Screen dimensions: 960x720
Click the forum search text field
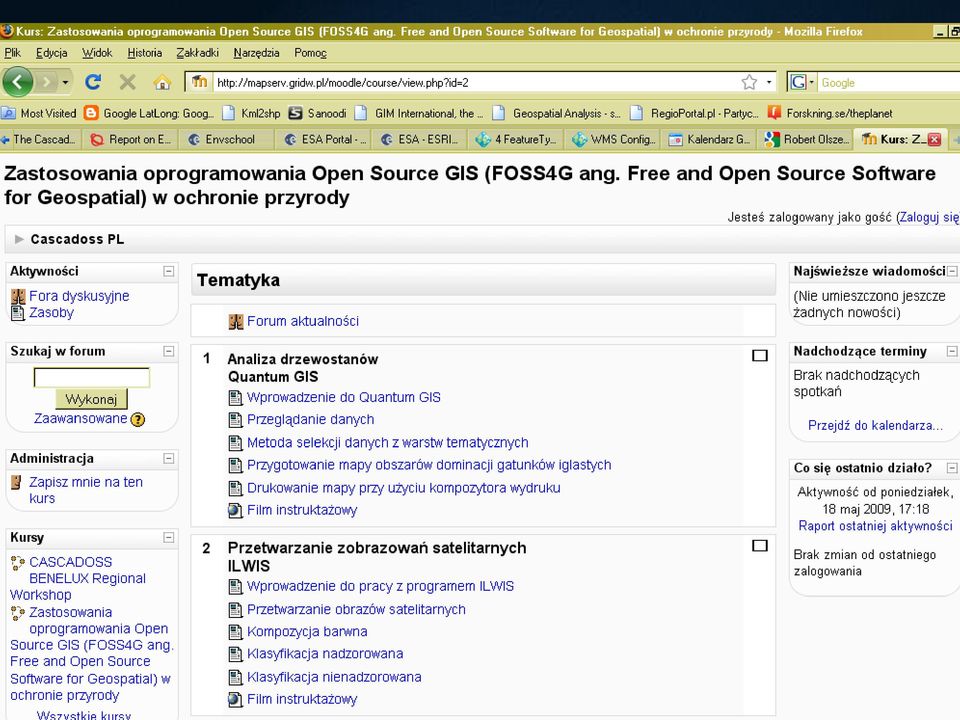coord(92,378)
